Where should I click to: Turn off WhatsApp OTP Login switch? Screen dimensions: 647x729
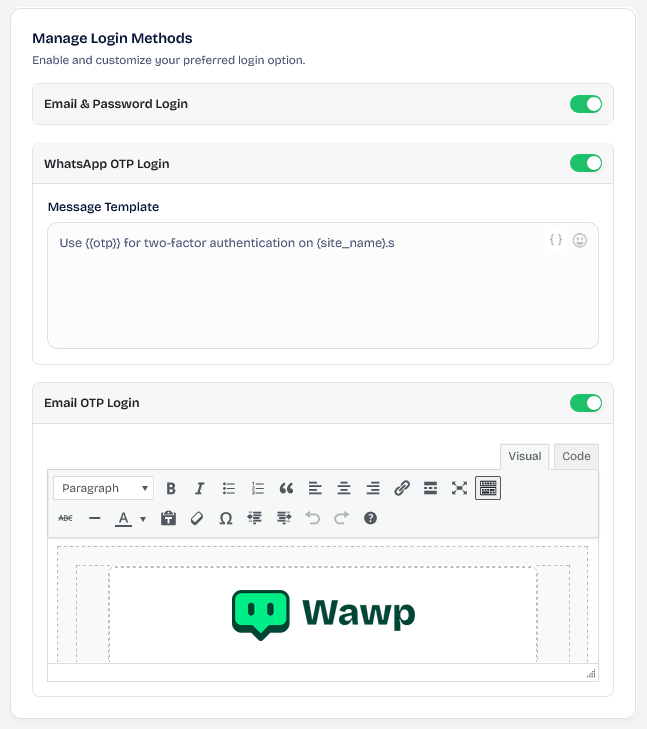[x=586, y=163]
